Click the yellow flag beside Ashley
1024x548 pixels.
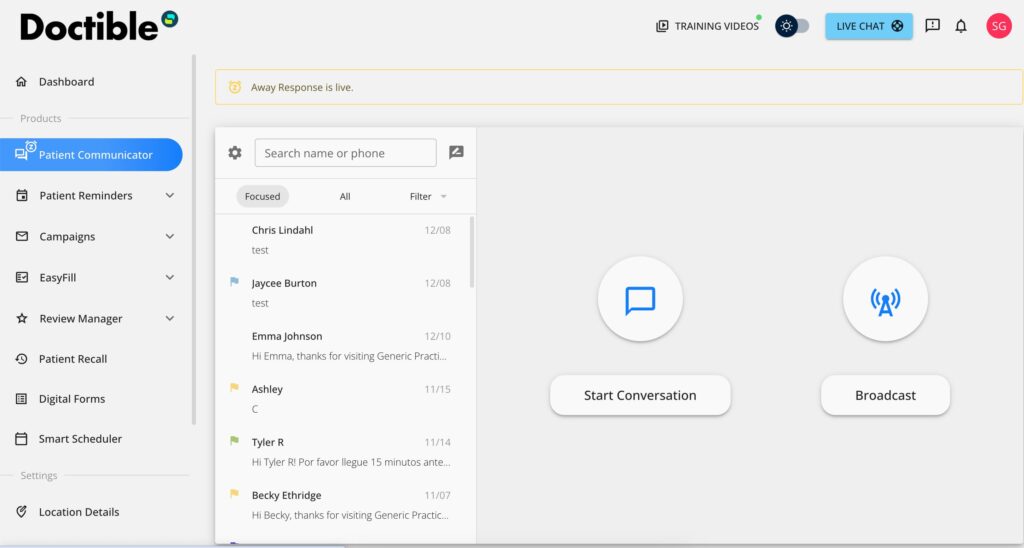tap(234, 388)
